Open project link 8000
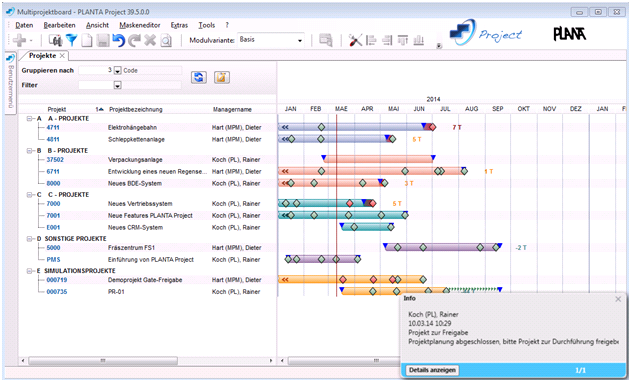Screen dimensions: 629x380 [53, 184]
